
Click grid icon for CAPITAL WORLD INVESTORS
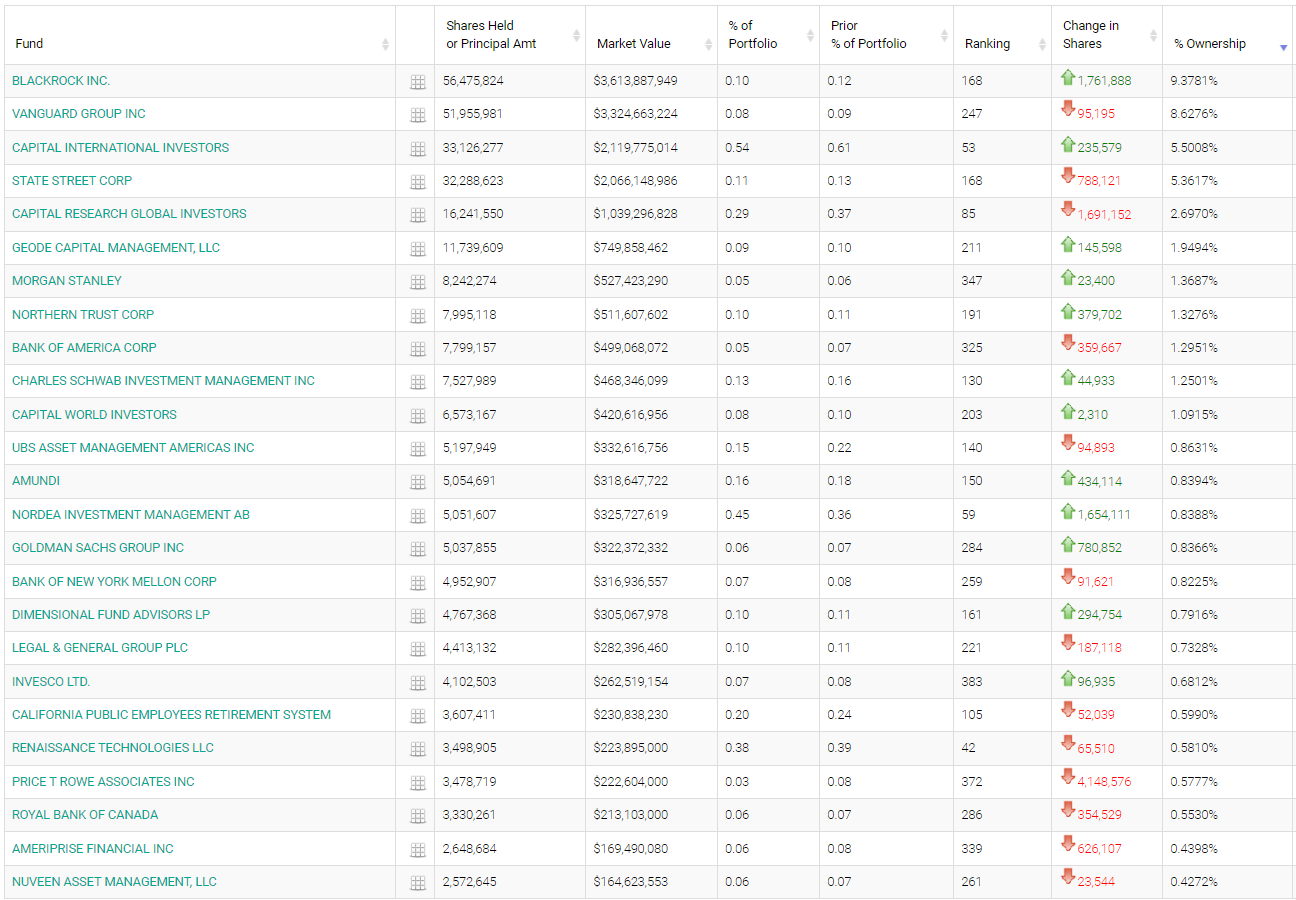(418, 416)
